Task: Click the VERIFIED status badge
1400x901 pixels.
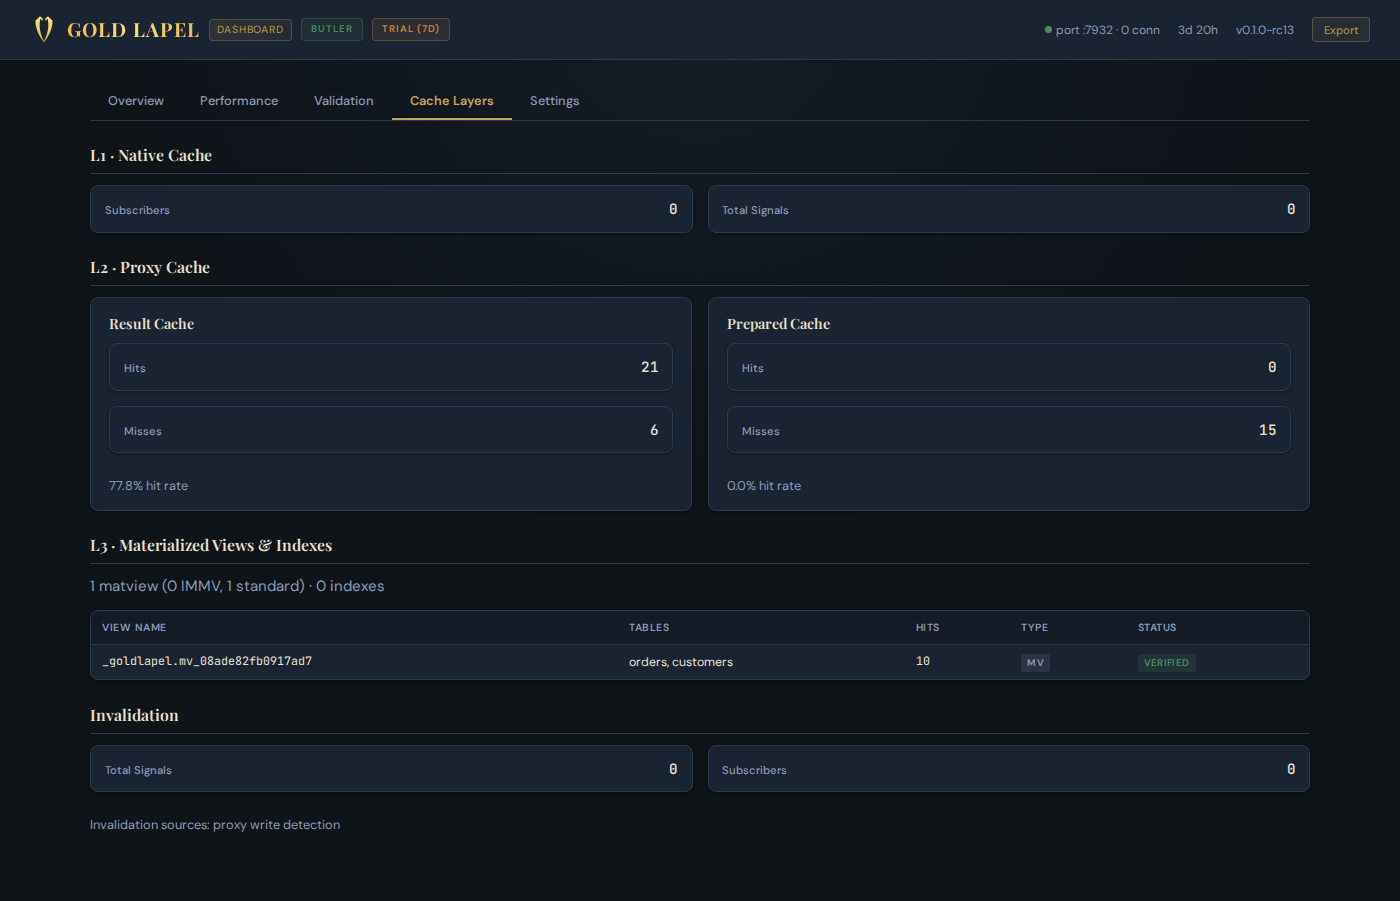Action: tap(1166, 661)
